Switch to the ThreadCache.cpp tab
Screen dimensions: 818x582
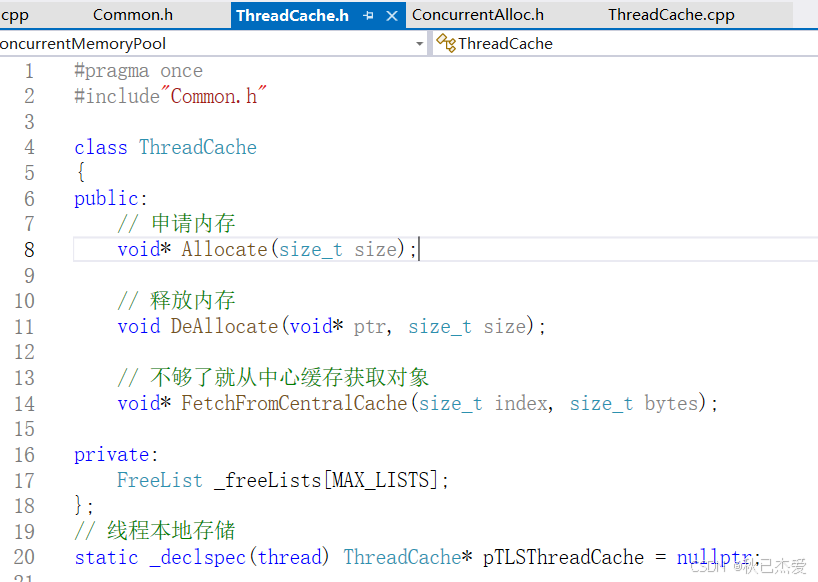click(x=671, y=15)
